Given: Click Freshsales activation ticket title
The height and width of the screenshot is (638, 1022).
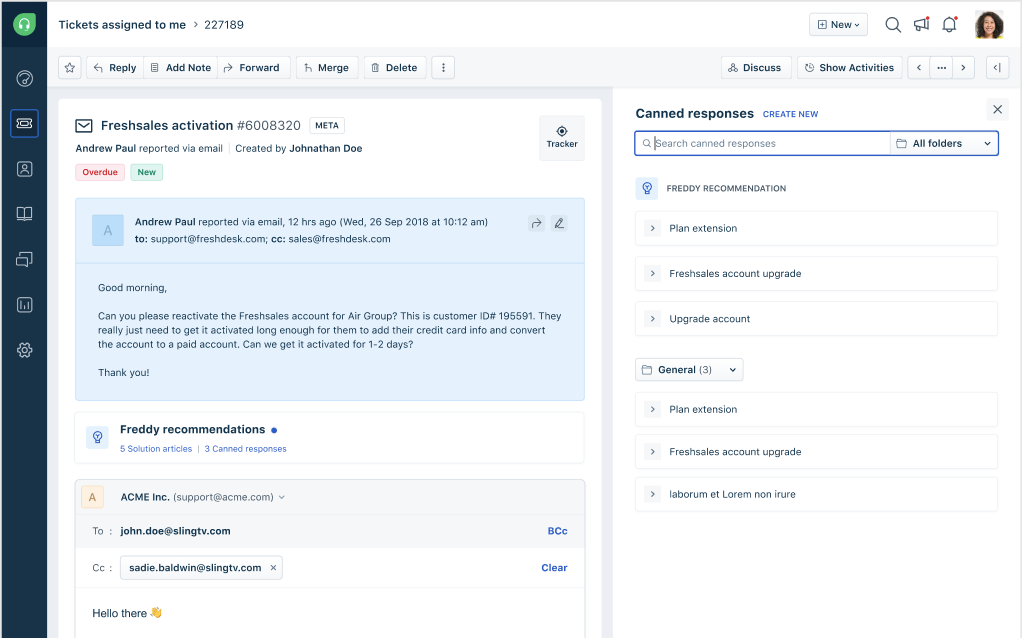Looking at the screenshot, I should (x=167, y=125).
